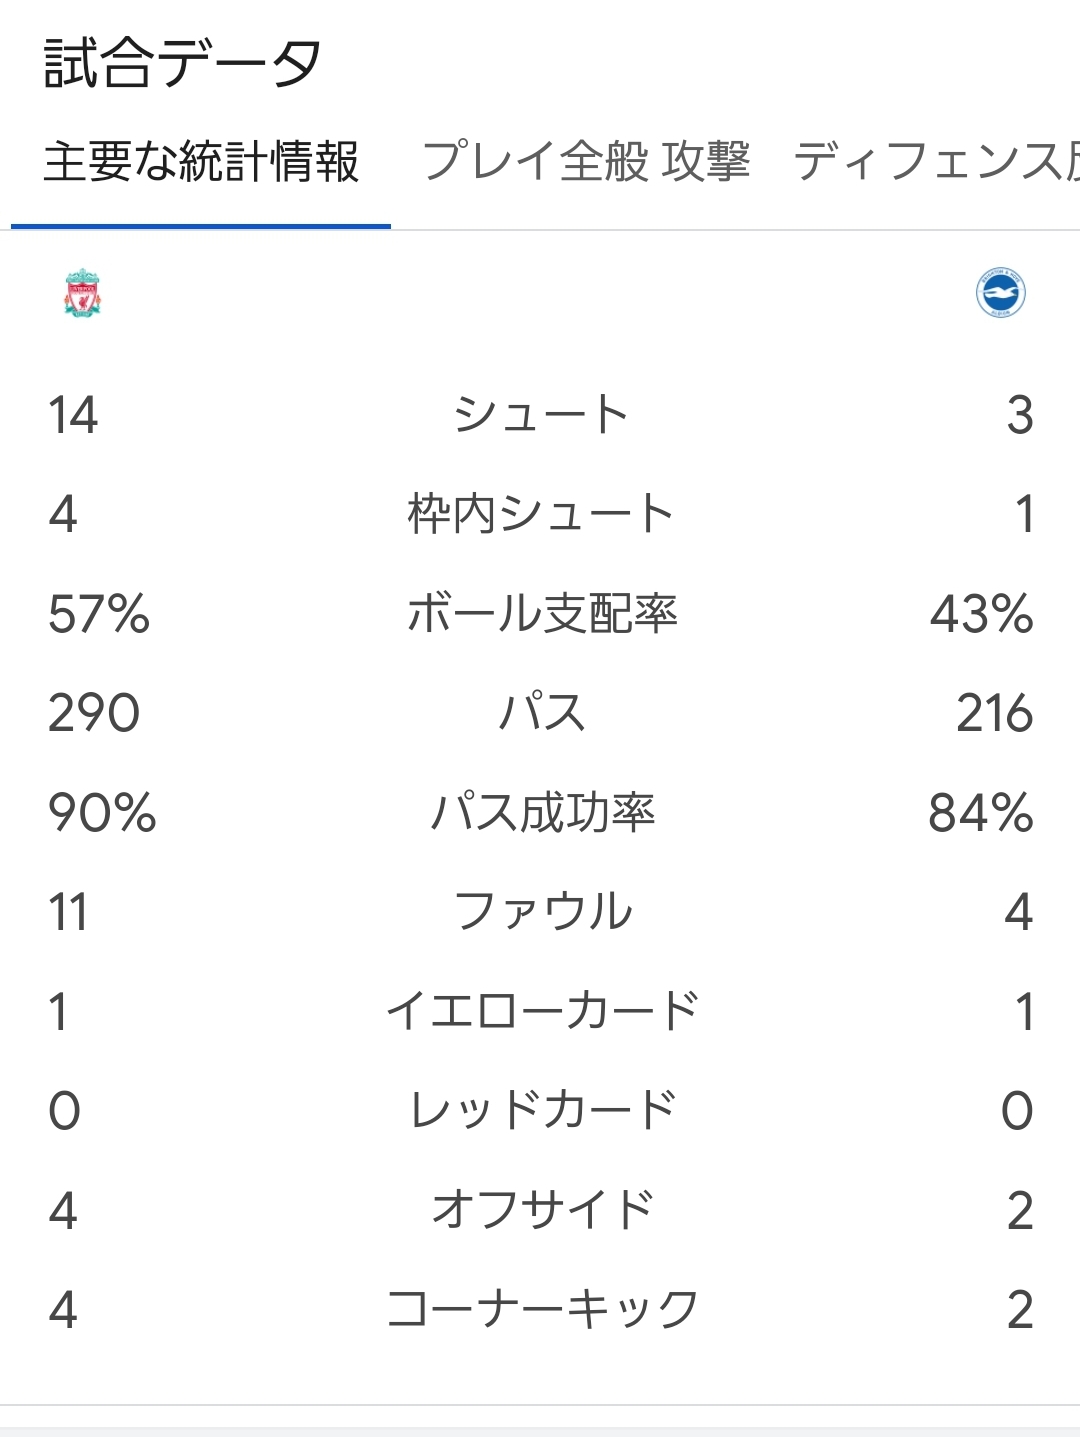Screen dimensions: 1080x1437
Task: Select the オフサイド stat label
Action: [x=541, y=1210]
